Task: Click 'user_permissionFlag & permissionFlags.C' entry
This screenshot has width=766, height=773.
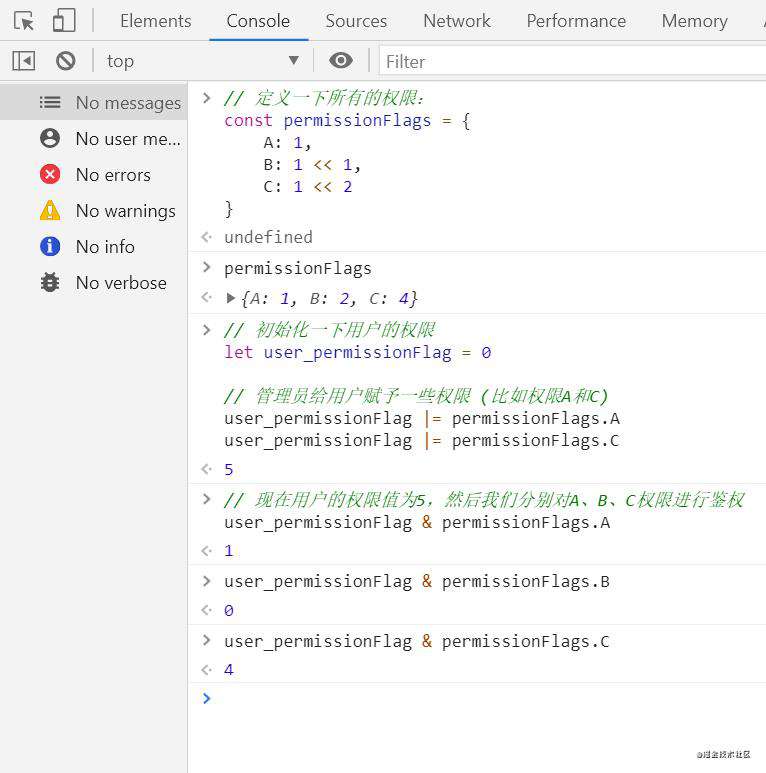Action: (417, 641)
